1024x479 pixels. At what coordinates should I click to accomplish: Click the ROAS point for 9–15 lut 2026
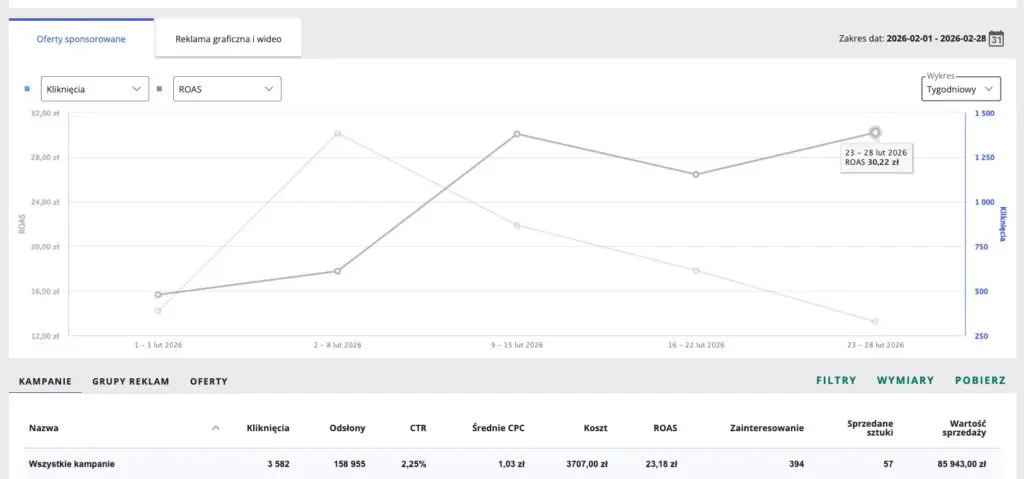click(517, 133)
